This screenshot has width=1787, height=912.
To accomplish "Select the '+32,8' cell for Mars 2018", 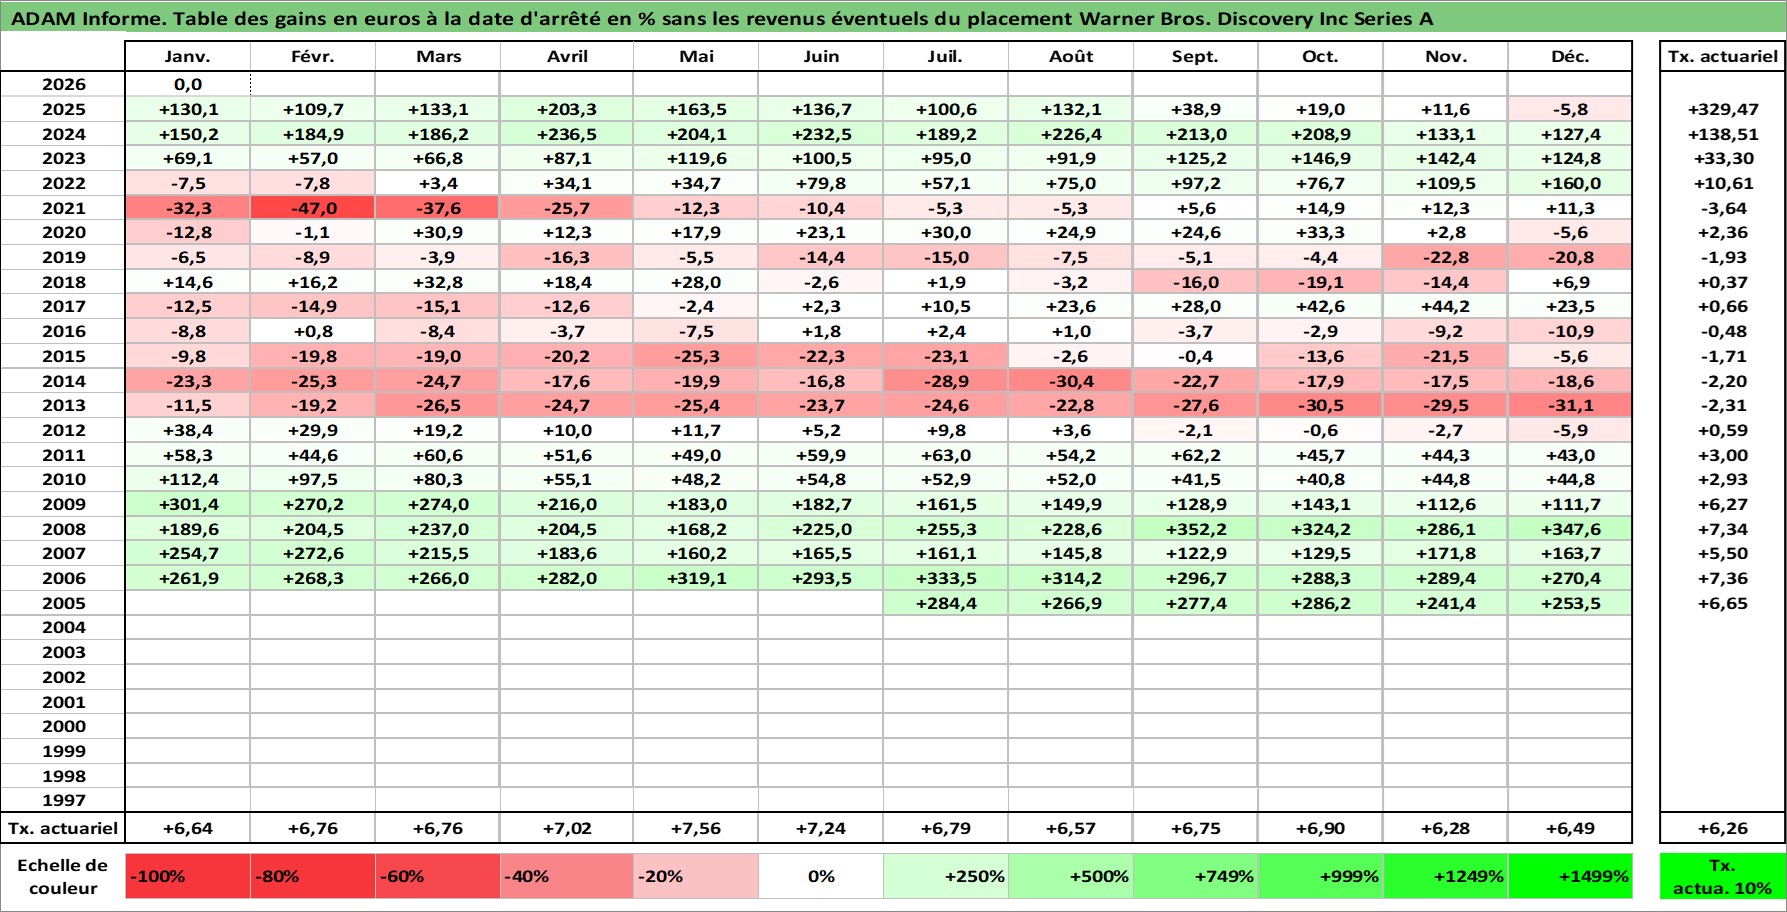I will [x=437, y=282].
